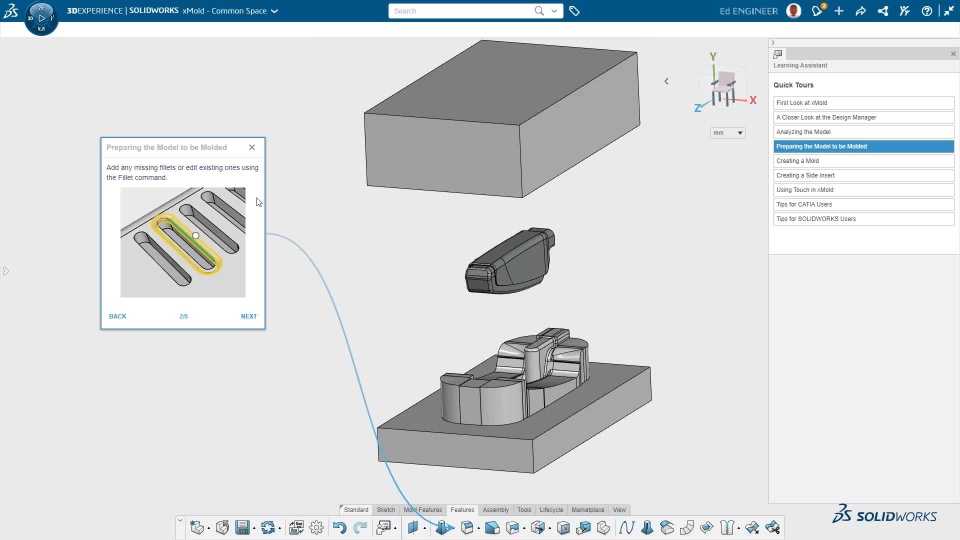Open A Closer Look at the Design Manager
The width and height of the screenshot is (960, 540).
[863, 118]
